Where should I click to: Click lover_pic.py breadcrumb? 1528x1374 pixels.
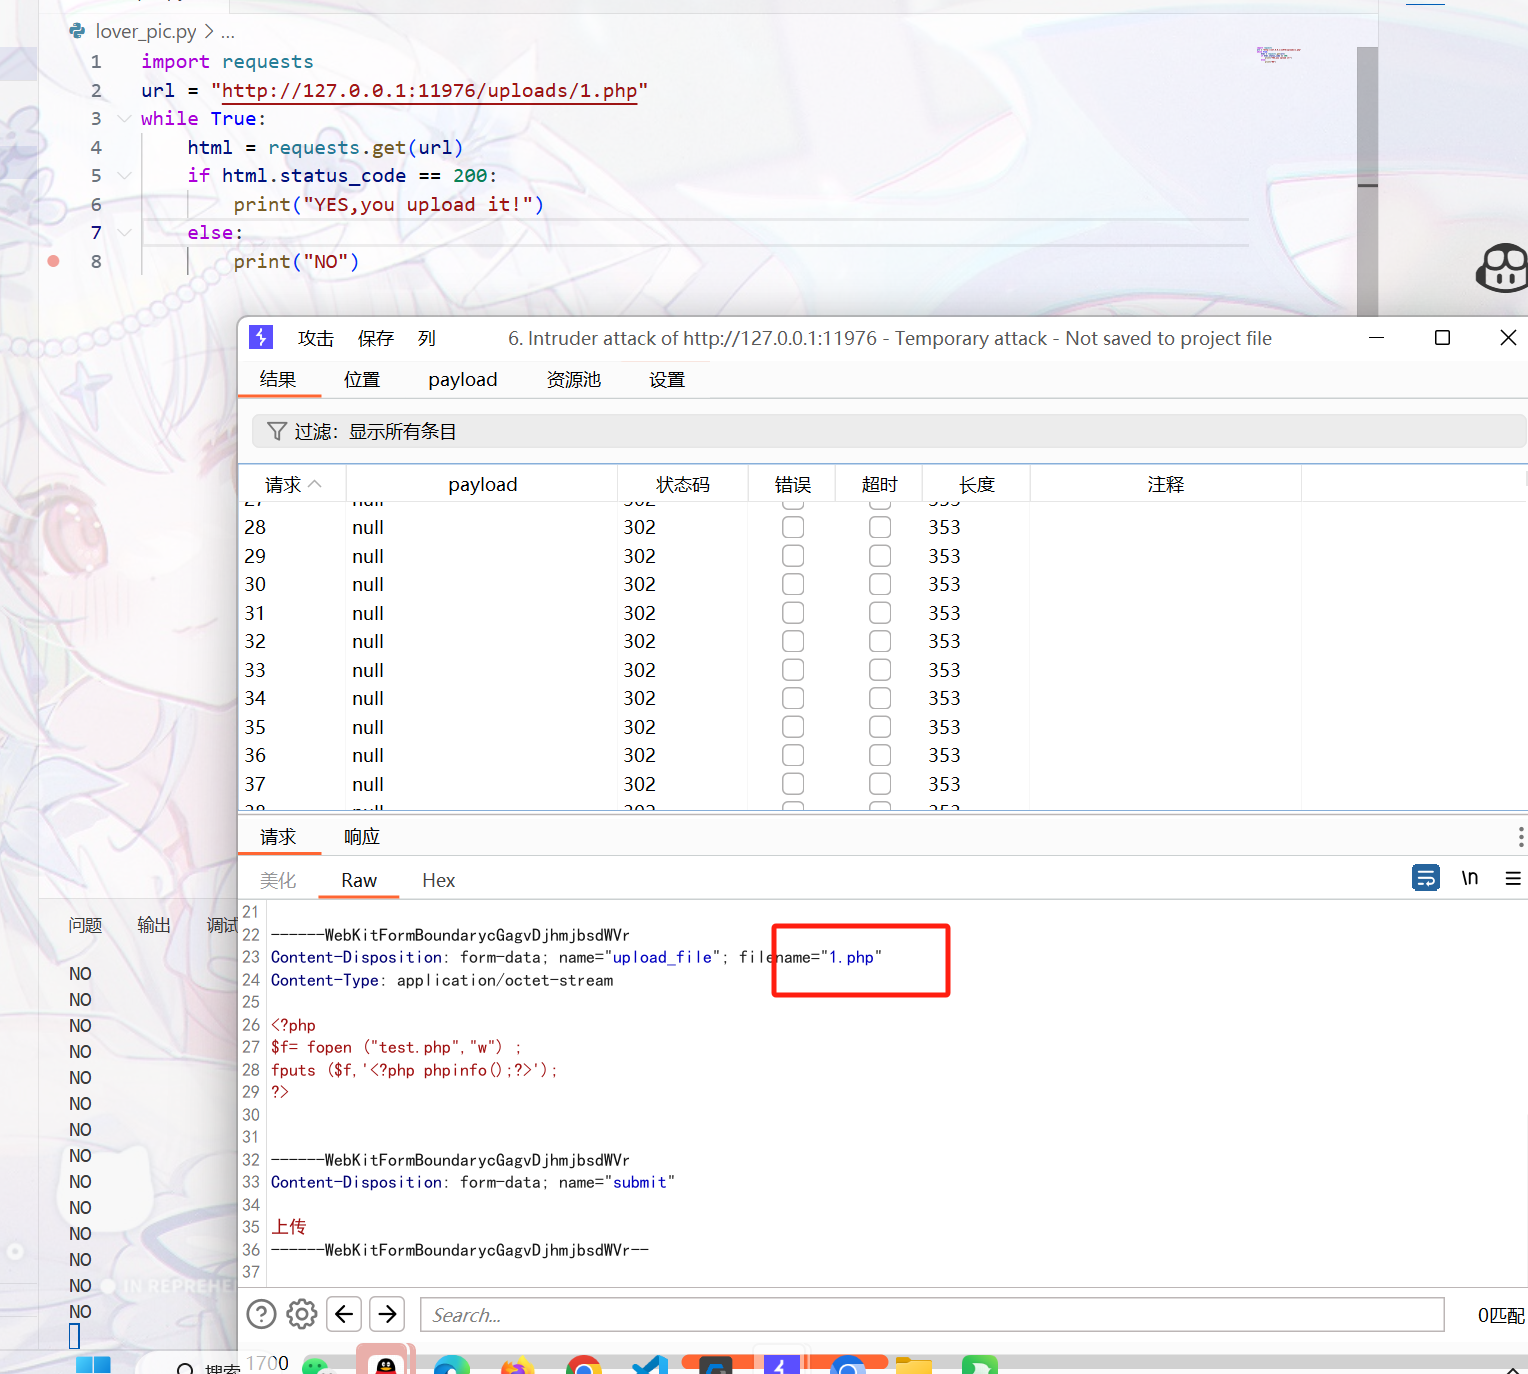pos(146,31)
